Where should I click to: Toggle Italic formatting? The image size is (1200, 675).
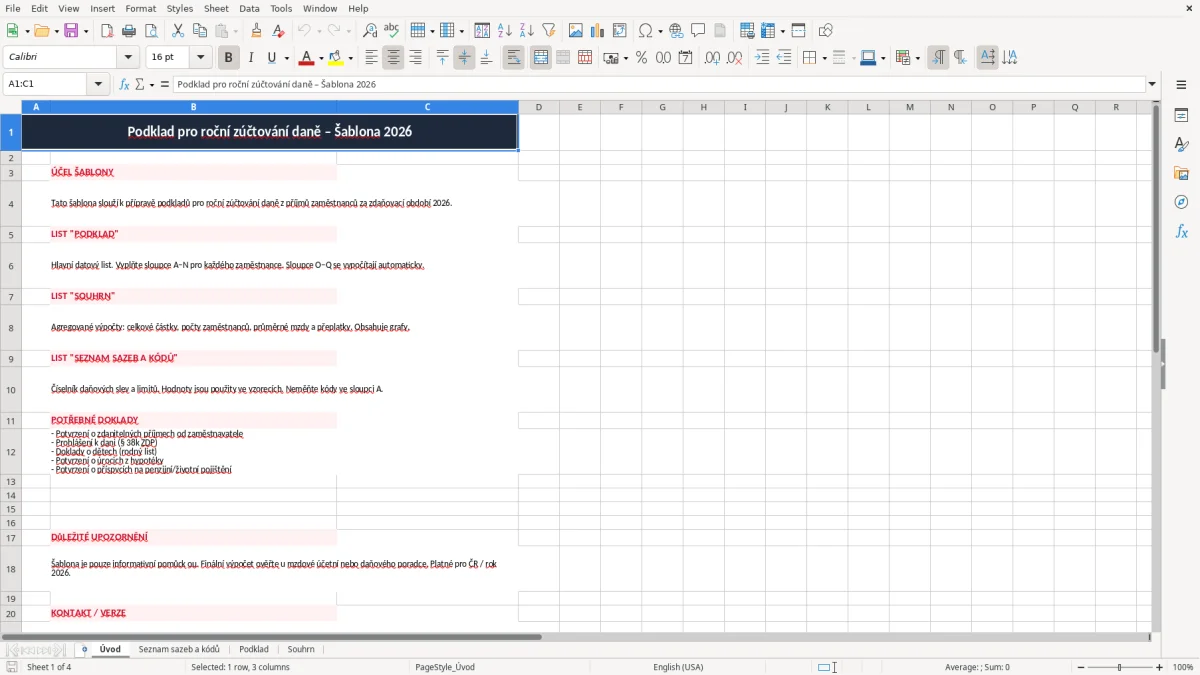click(x=251, y=58)
